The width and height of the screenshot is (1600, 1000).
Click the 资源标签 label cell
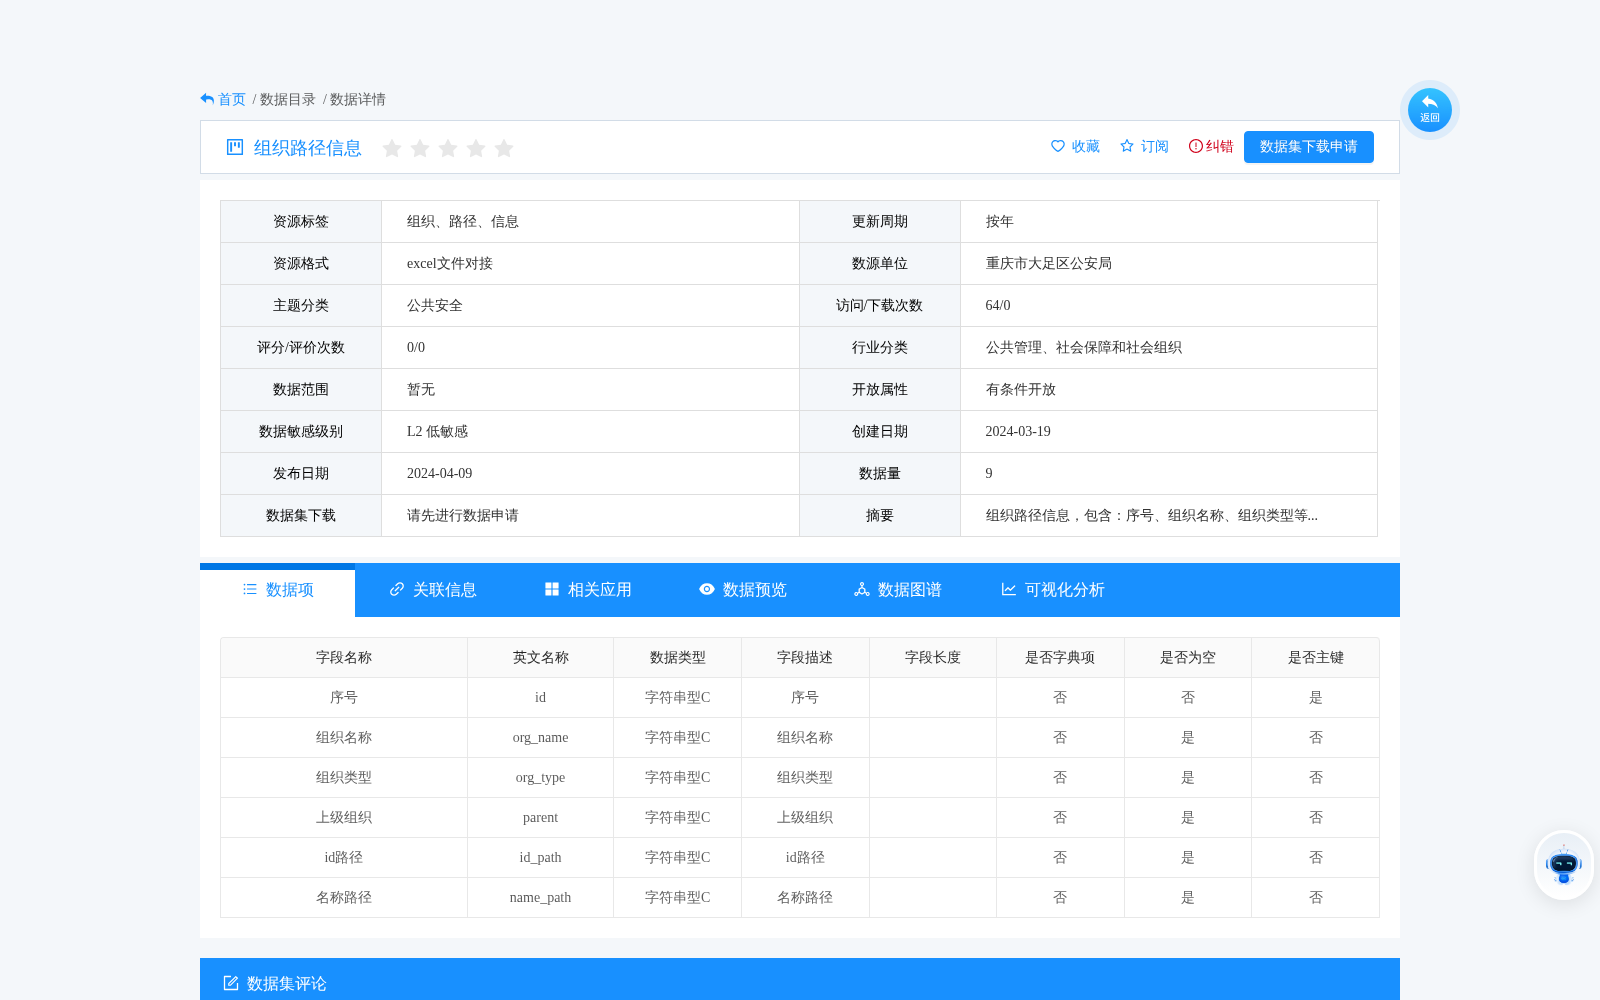click(301, 222)
